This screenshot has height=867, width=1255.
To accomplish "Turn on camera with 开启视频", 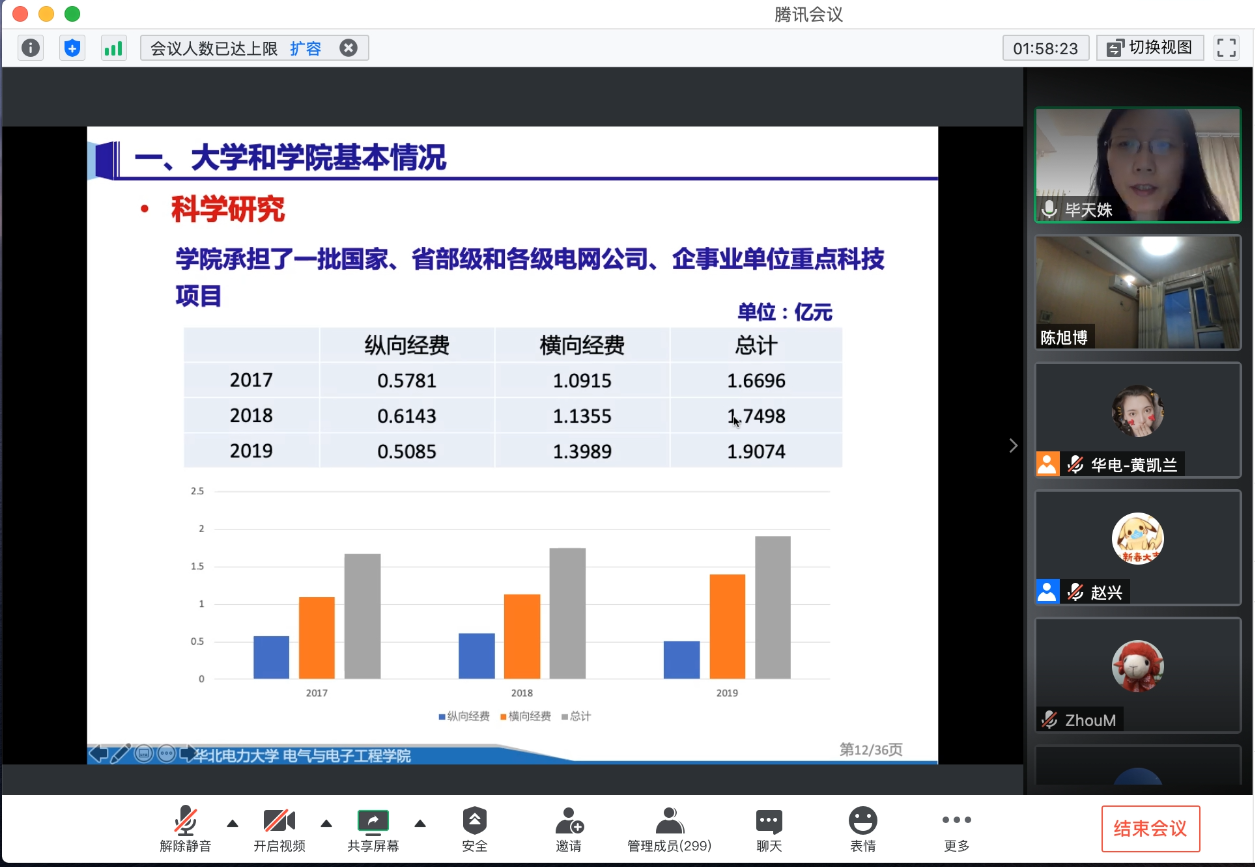I will point(279,829).
